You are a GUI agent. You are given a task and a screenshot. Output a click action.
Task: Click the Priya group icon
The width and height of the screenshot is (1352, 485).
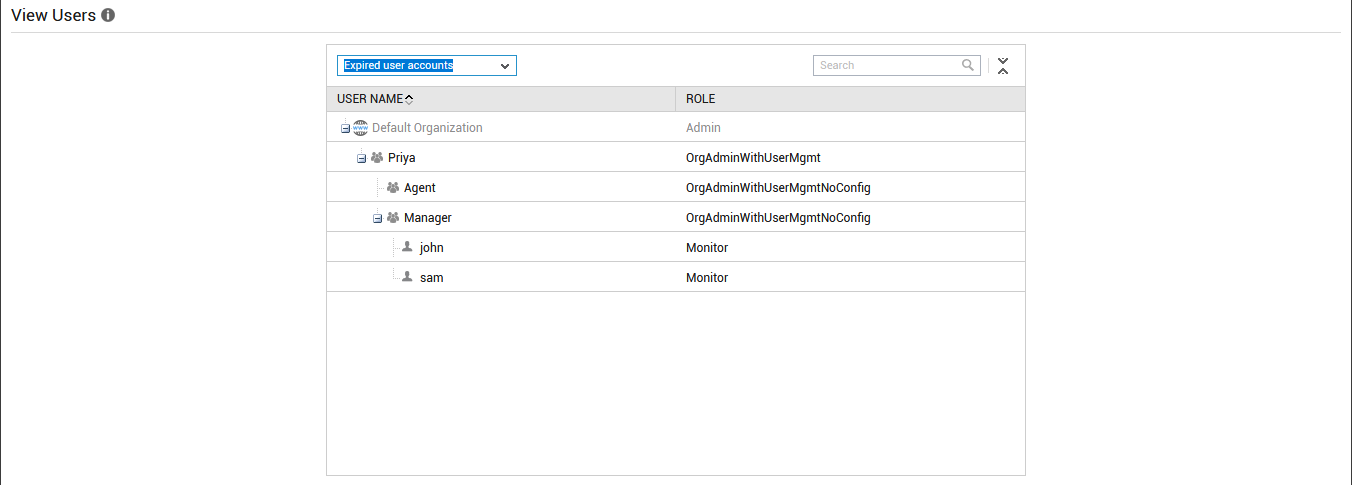click(377, 158)
